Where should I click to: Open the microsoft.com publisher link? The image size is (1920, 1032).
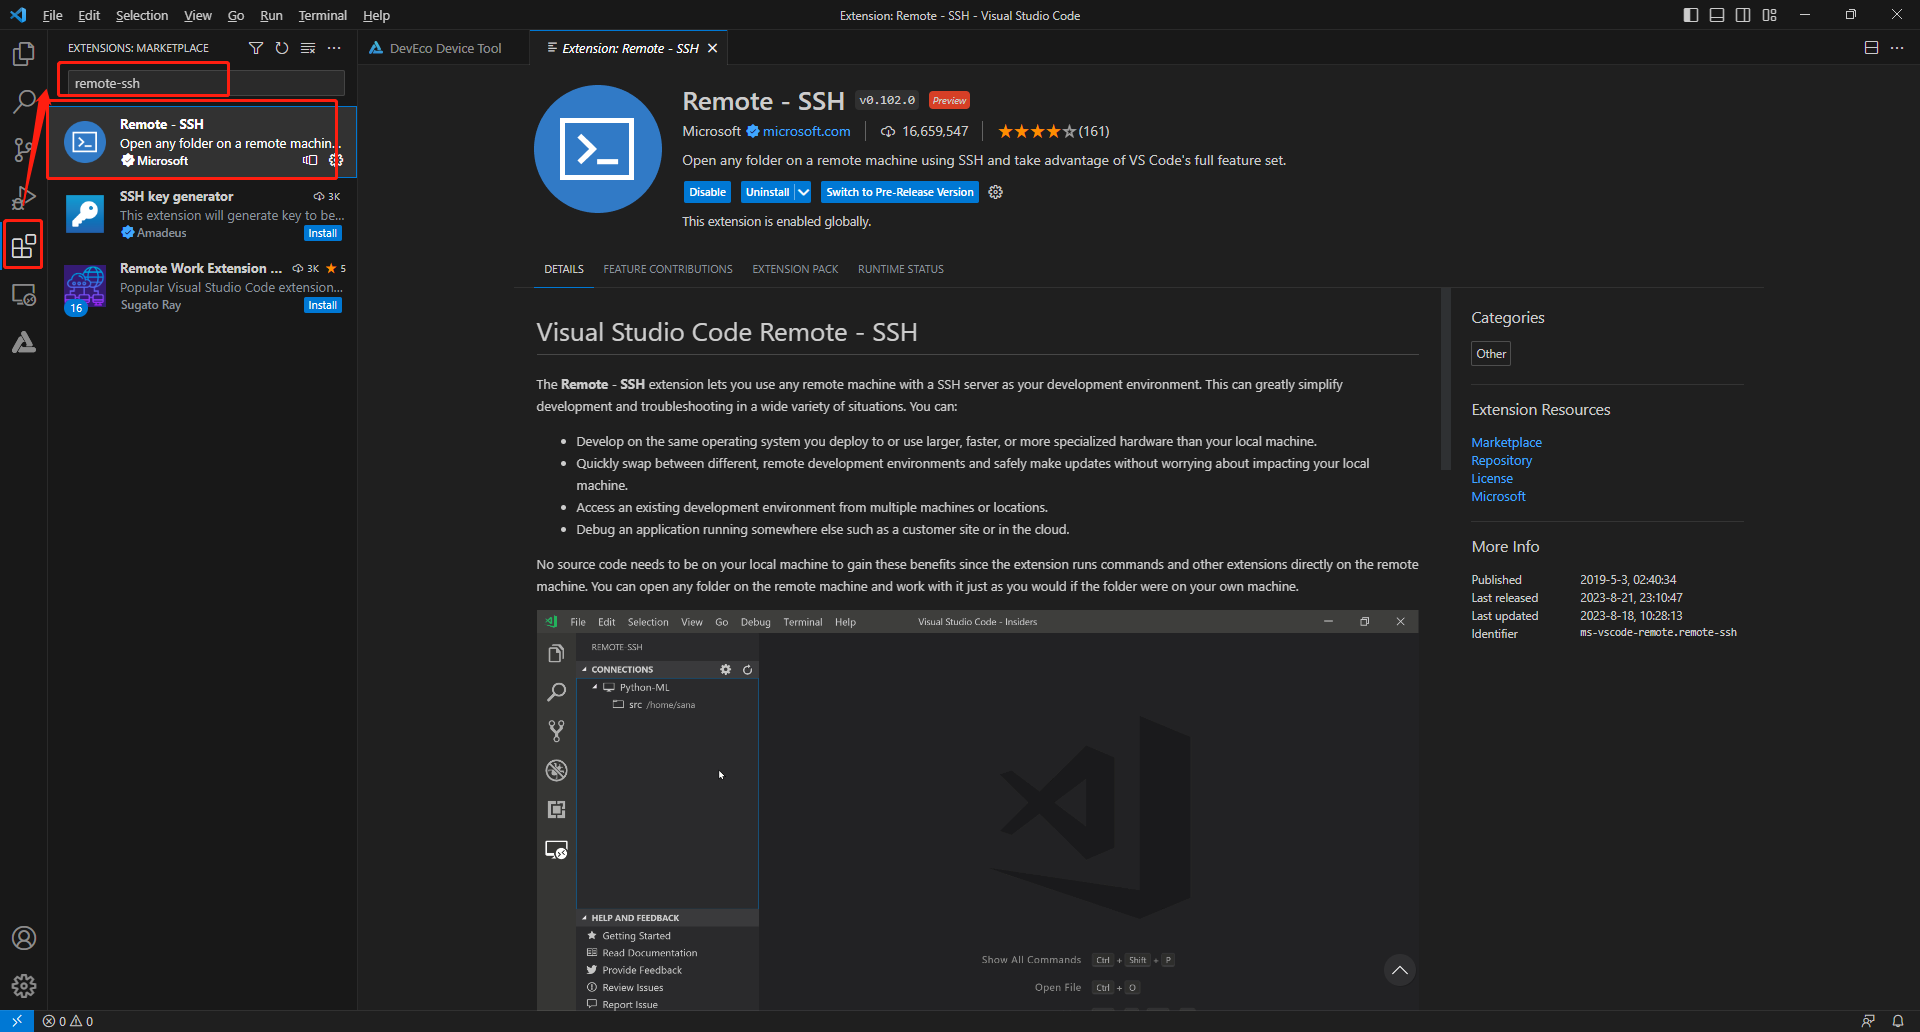(807, 131)
